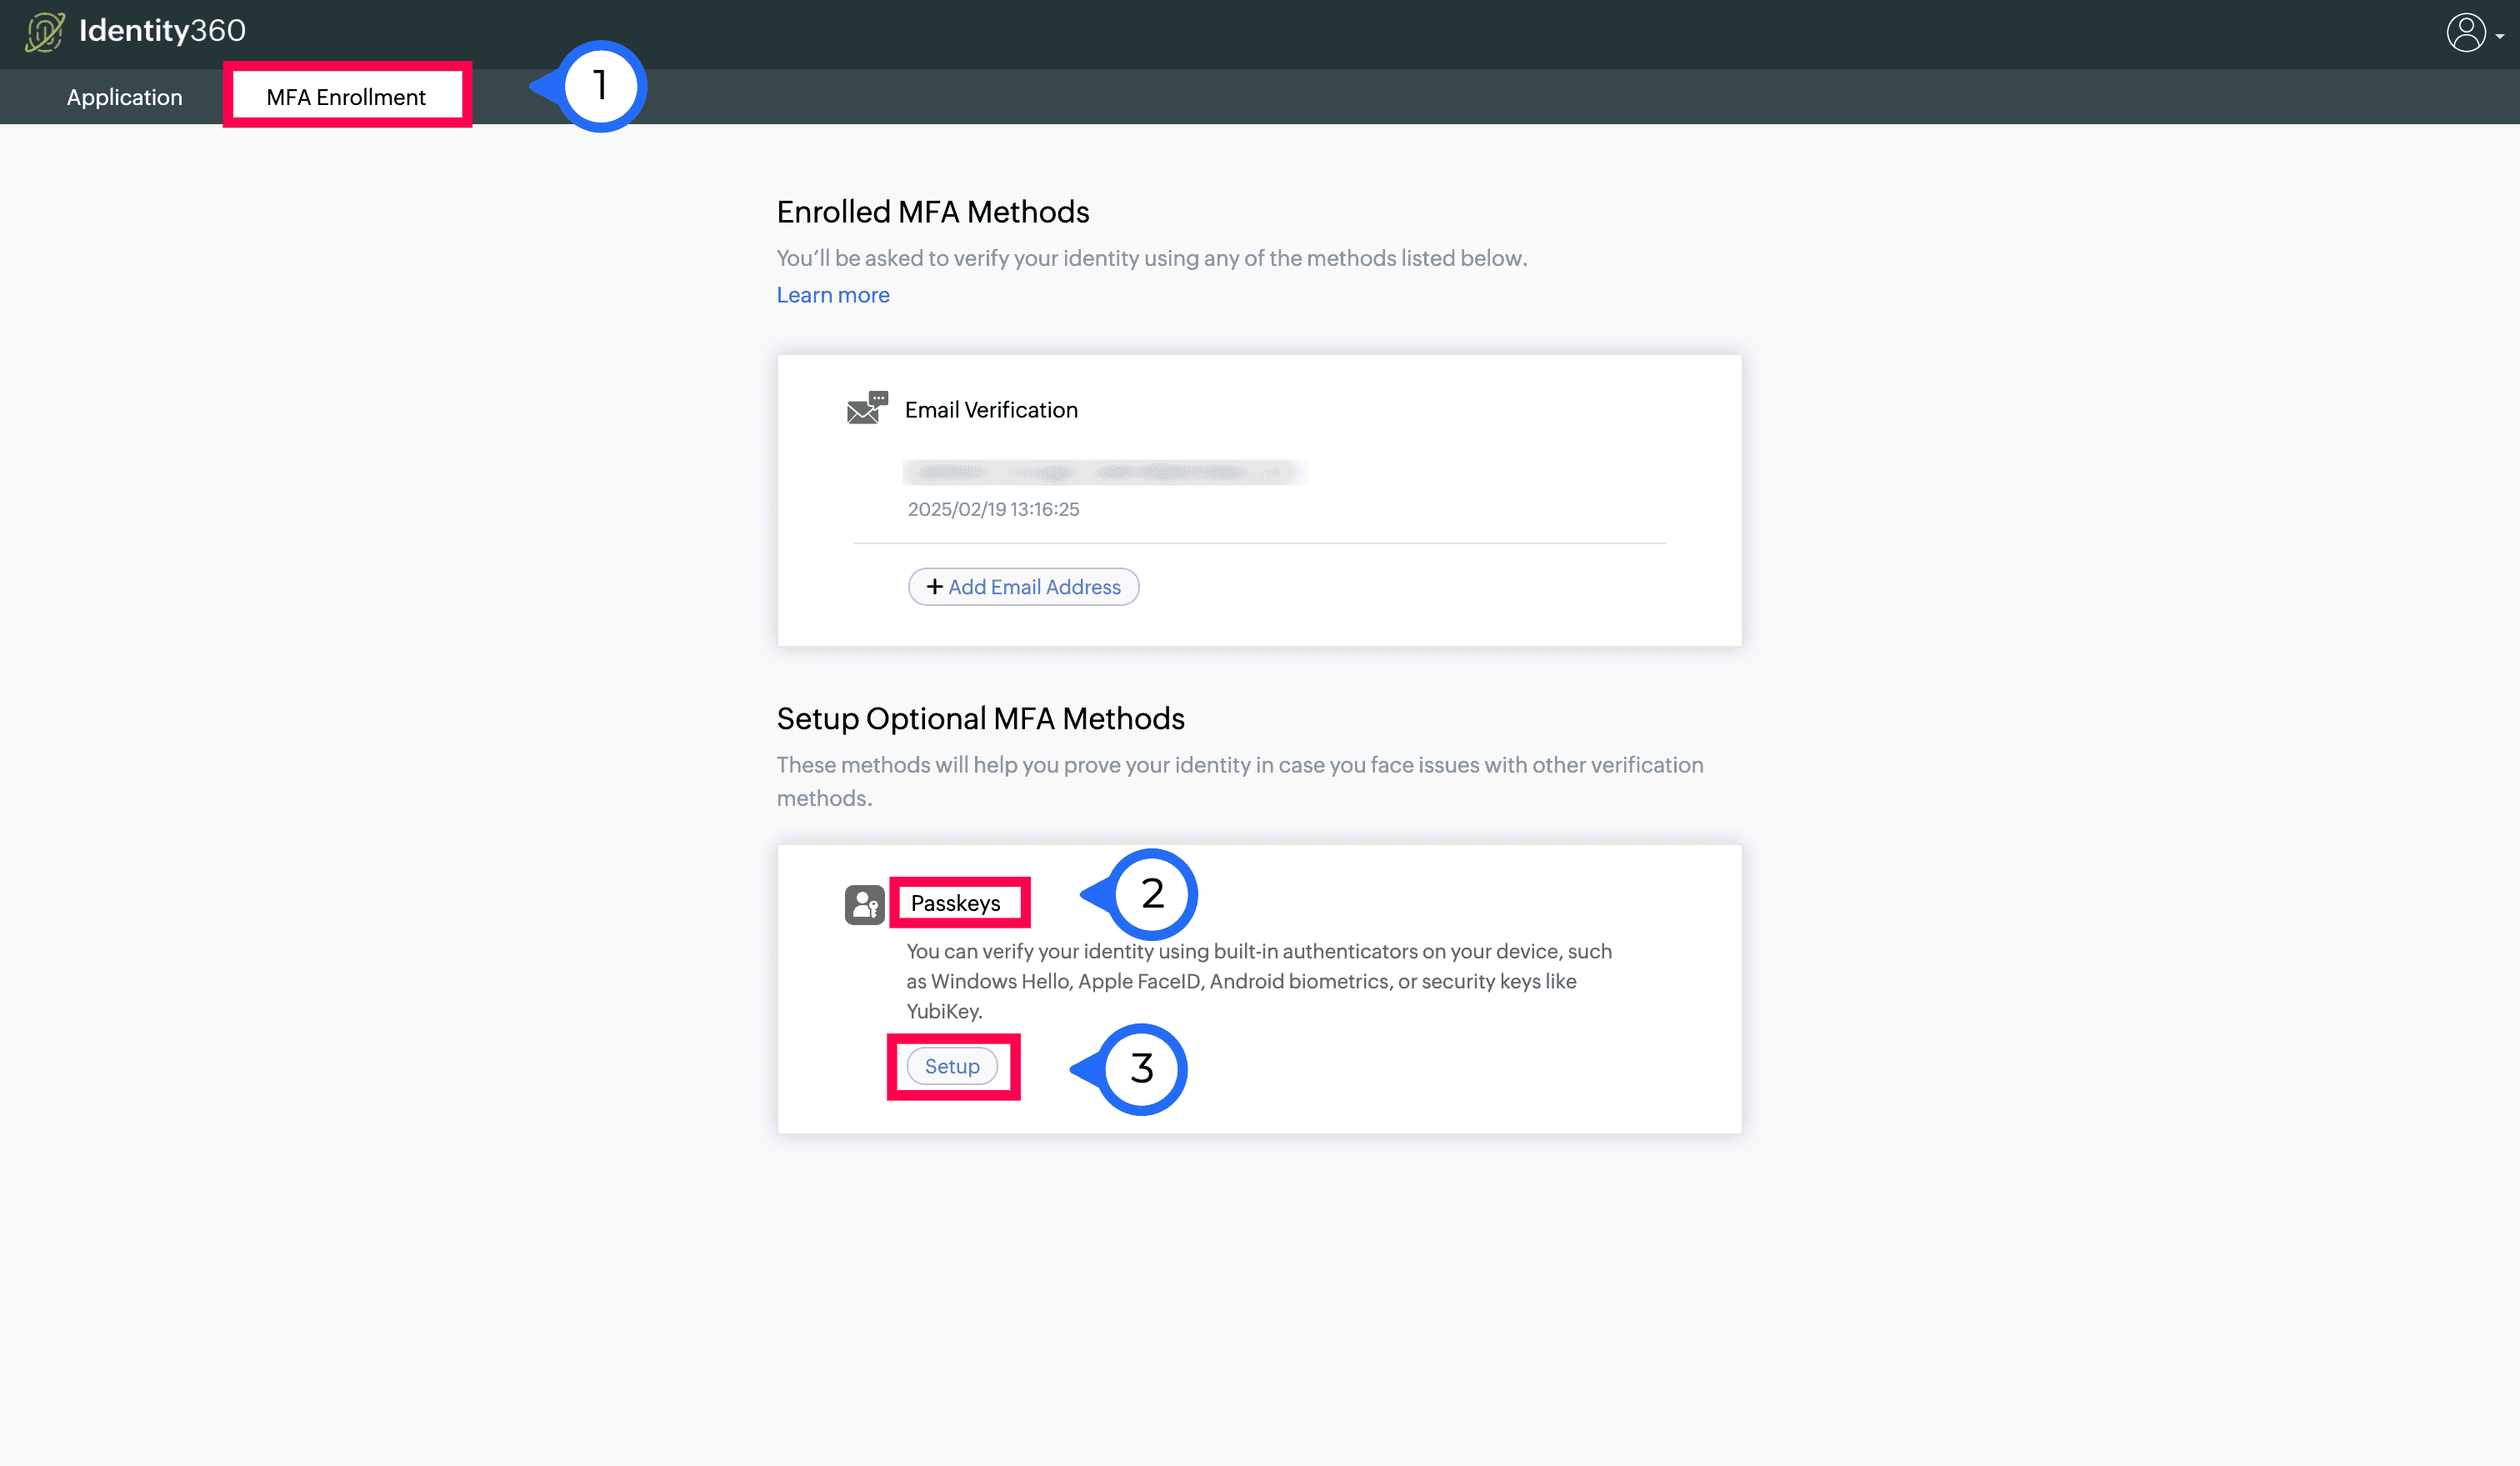Open the MFA Enrollment tab

346,97
